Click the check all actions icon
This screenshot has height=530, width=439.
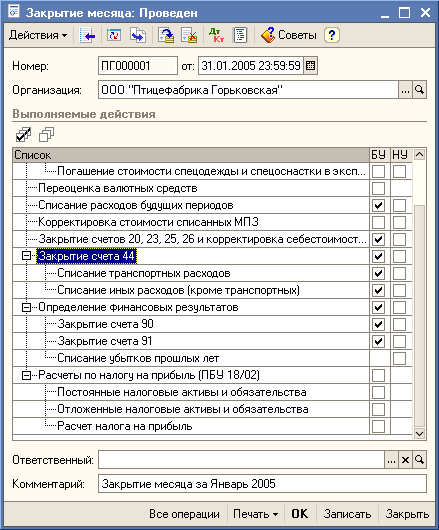(x=23, y=135)
